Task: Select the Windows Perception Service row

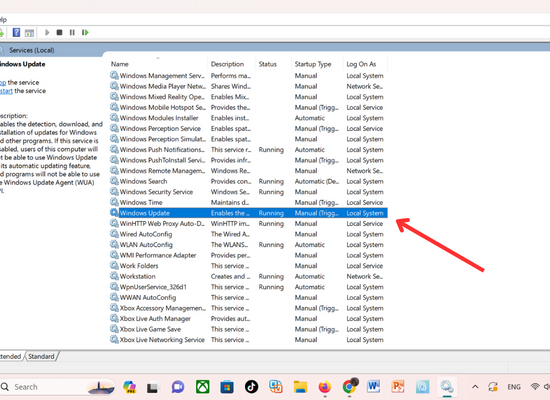Action: tap(248, 129)
